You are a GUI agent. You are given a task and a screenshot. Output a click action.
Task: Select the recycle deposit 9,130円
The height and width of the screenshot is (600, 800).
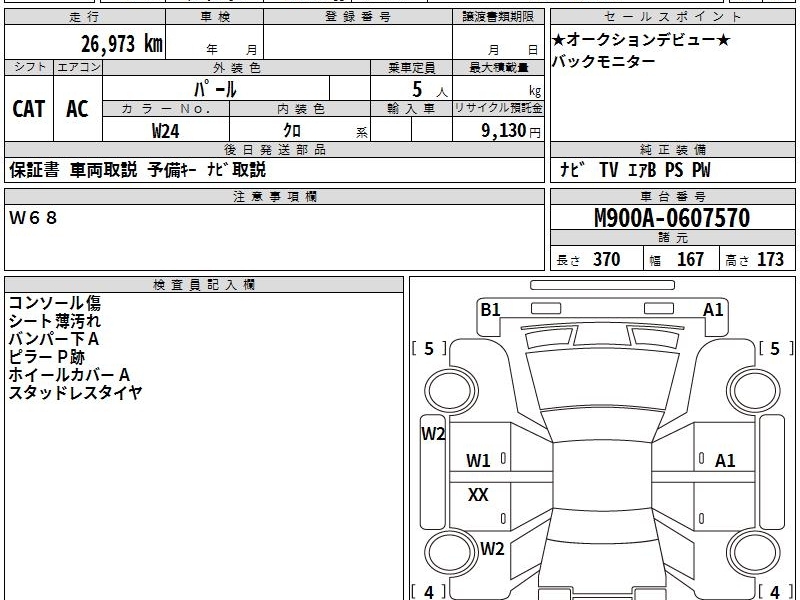(511, 131)
